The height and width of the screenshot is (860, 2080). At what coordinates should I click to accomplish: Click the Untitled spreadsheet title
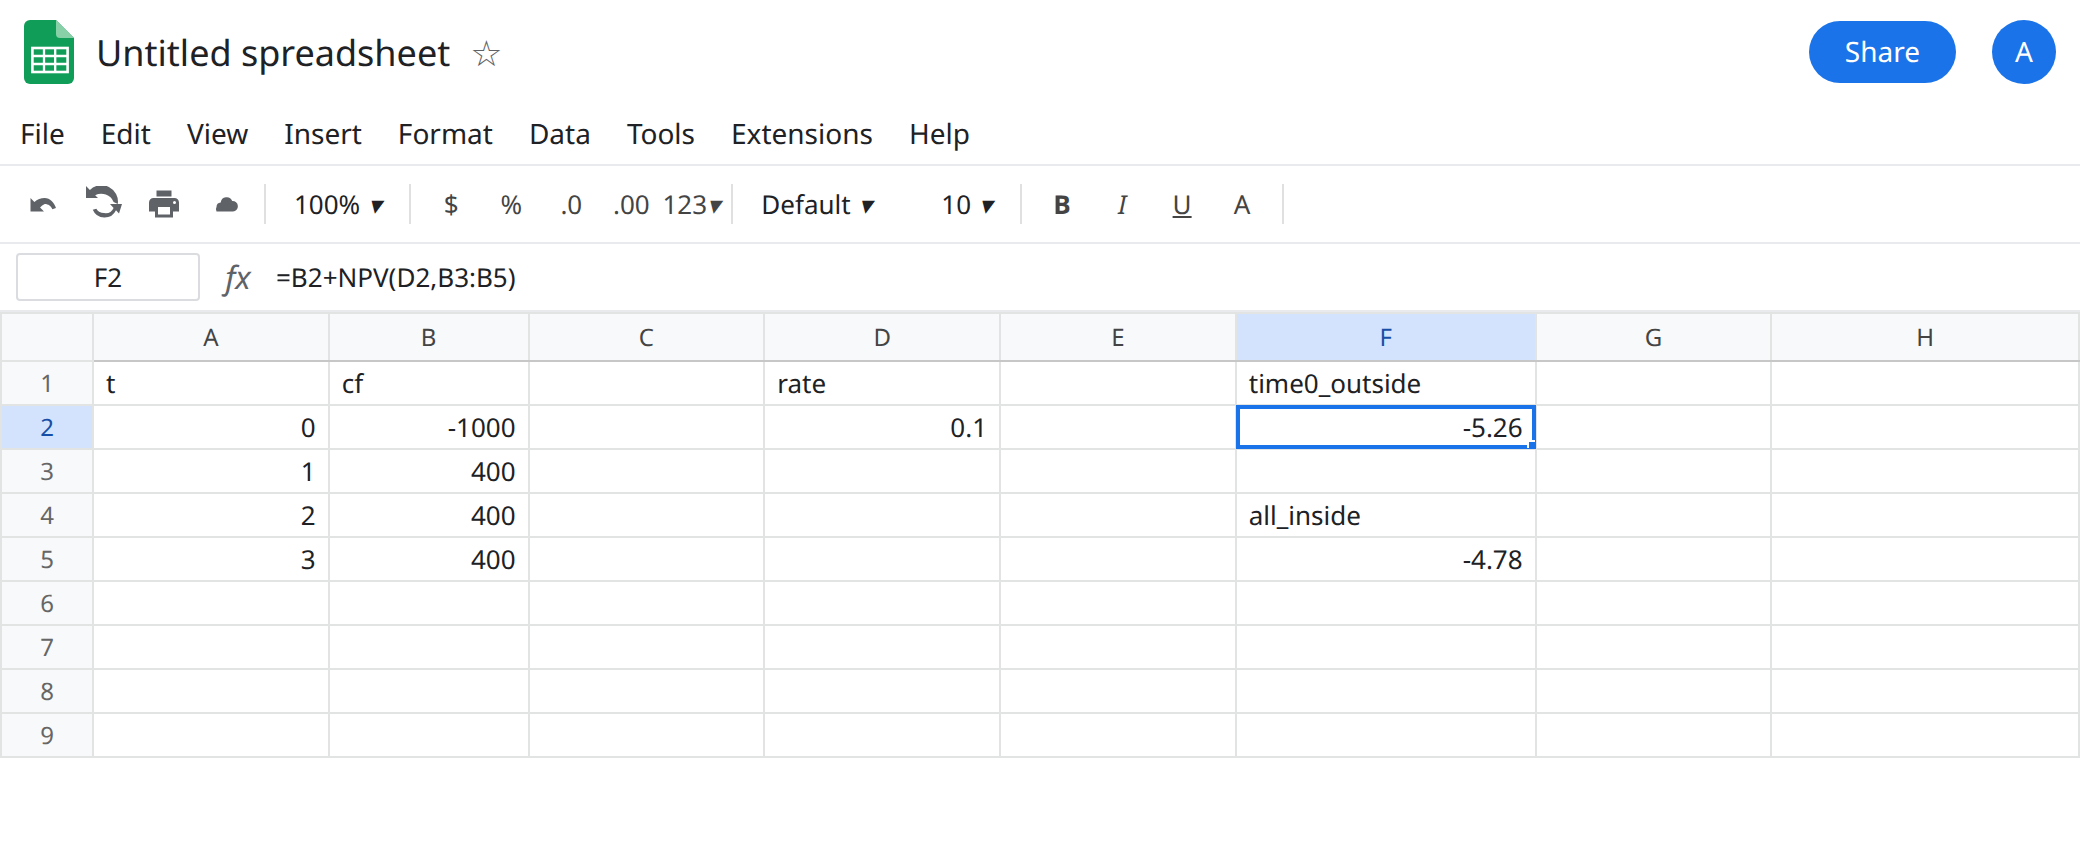(273, 53)
